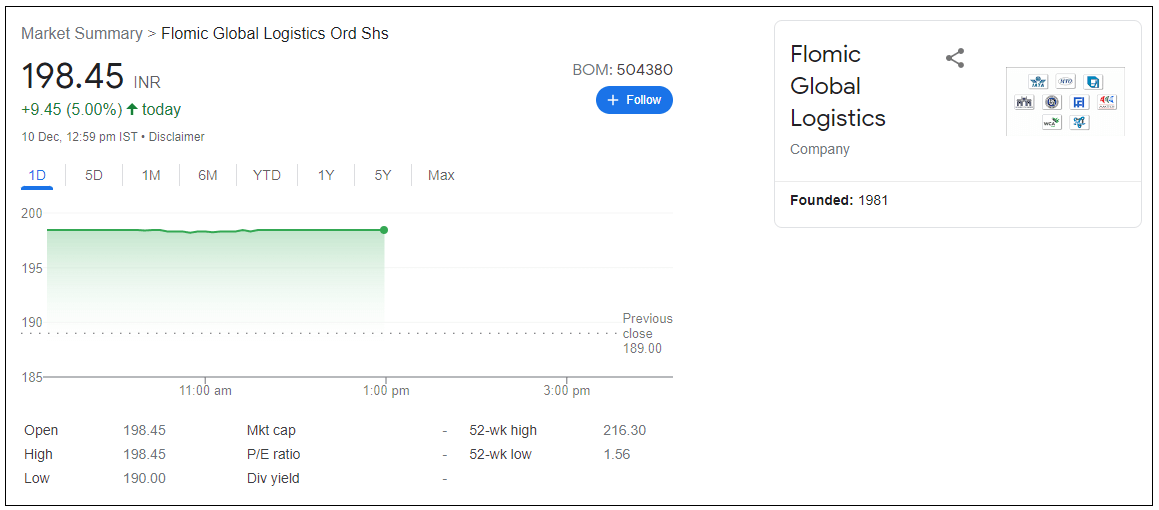Click the price 198.45 heading

(x=72, y=77)
